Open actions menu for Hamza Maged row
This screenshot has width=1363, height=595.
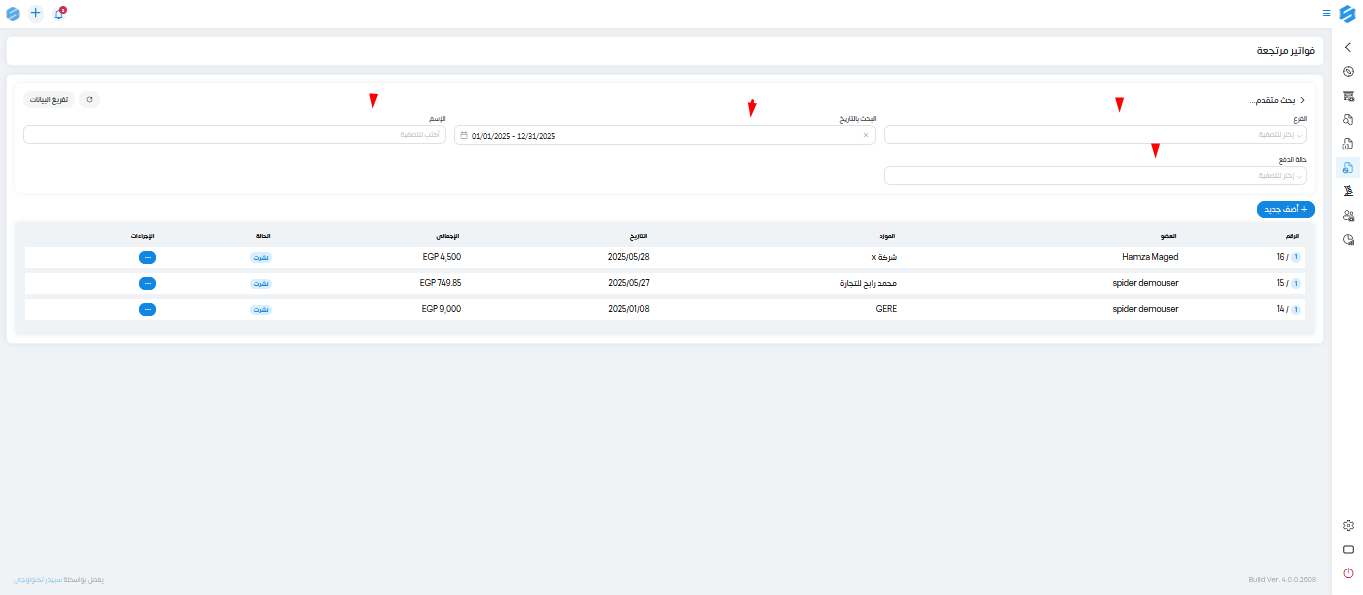pyautogui.click(x=147, y=257)
